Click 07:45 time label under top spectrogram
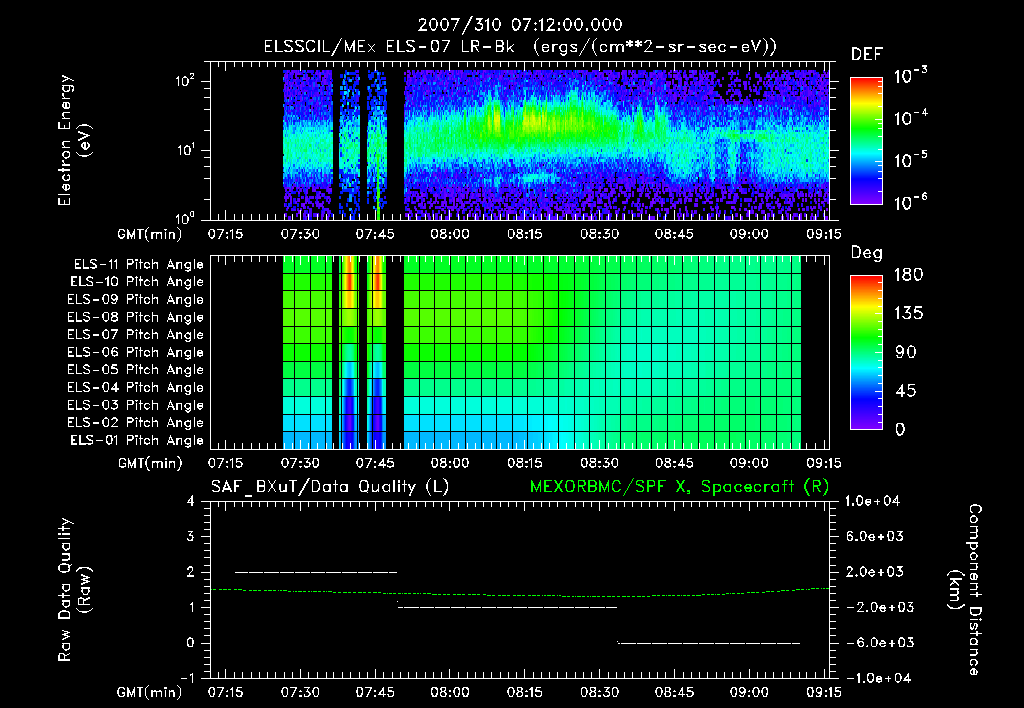This screenshot has width=1024, height=708. [375, 234]
